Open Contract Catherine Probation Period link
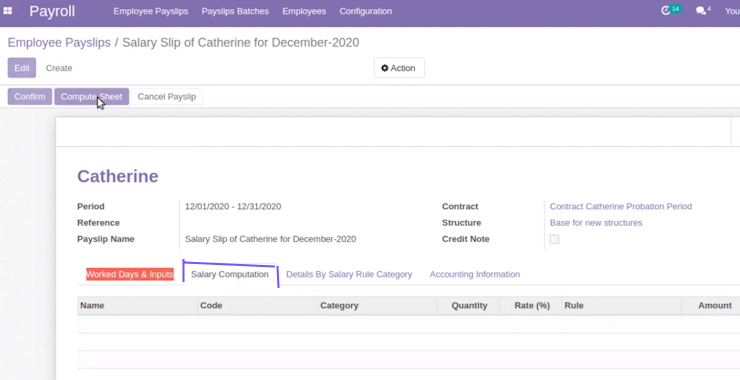 tap(621, 206)
